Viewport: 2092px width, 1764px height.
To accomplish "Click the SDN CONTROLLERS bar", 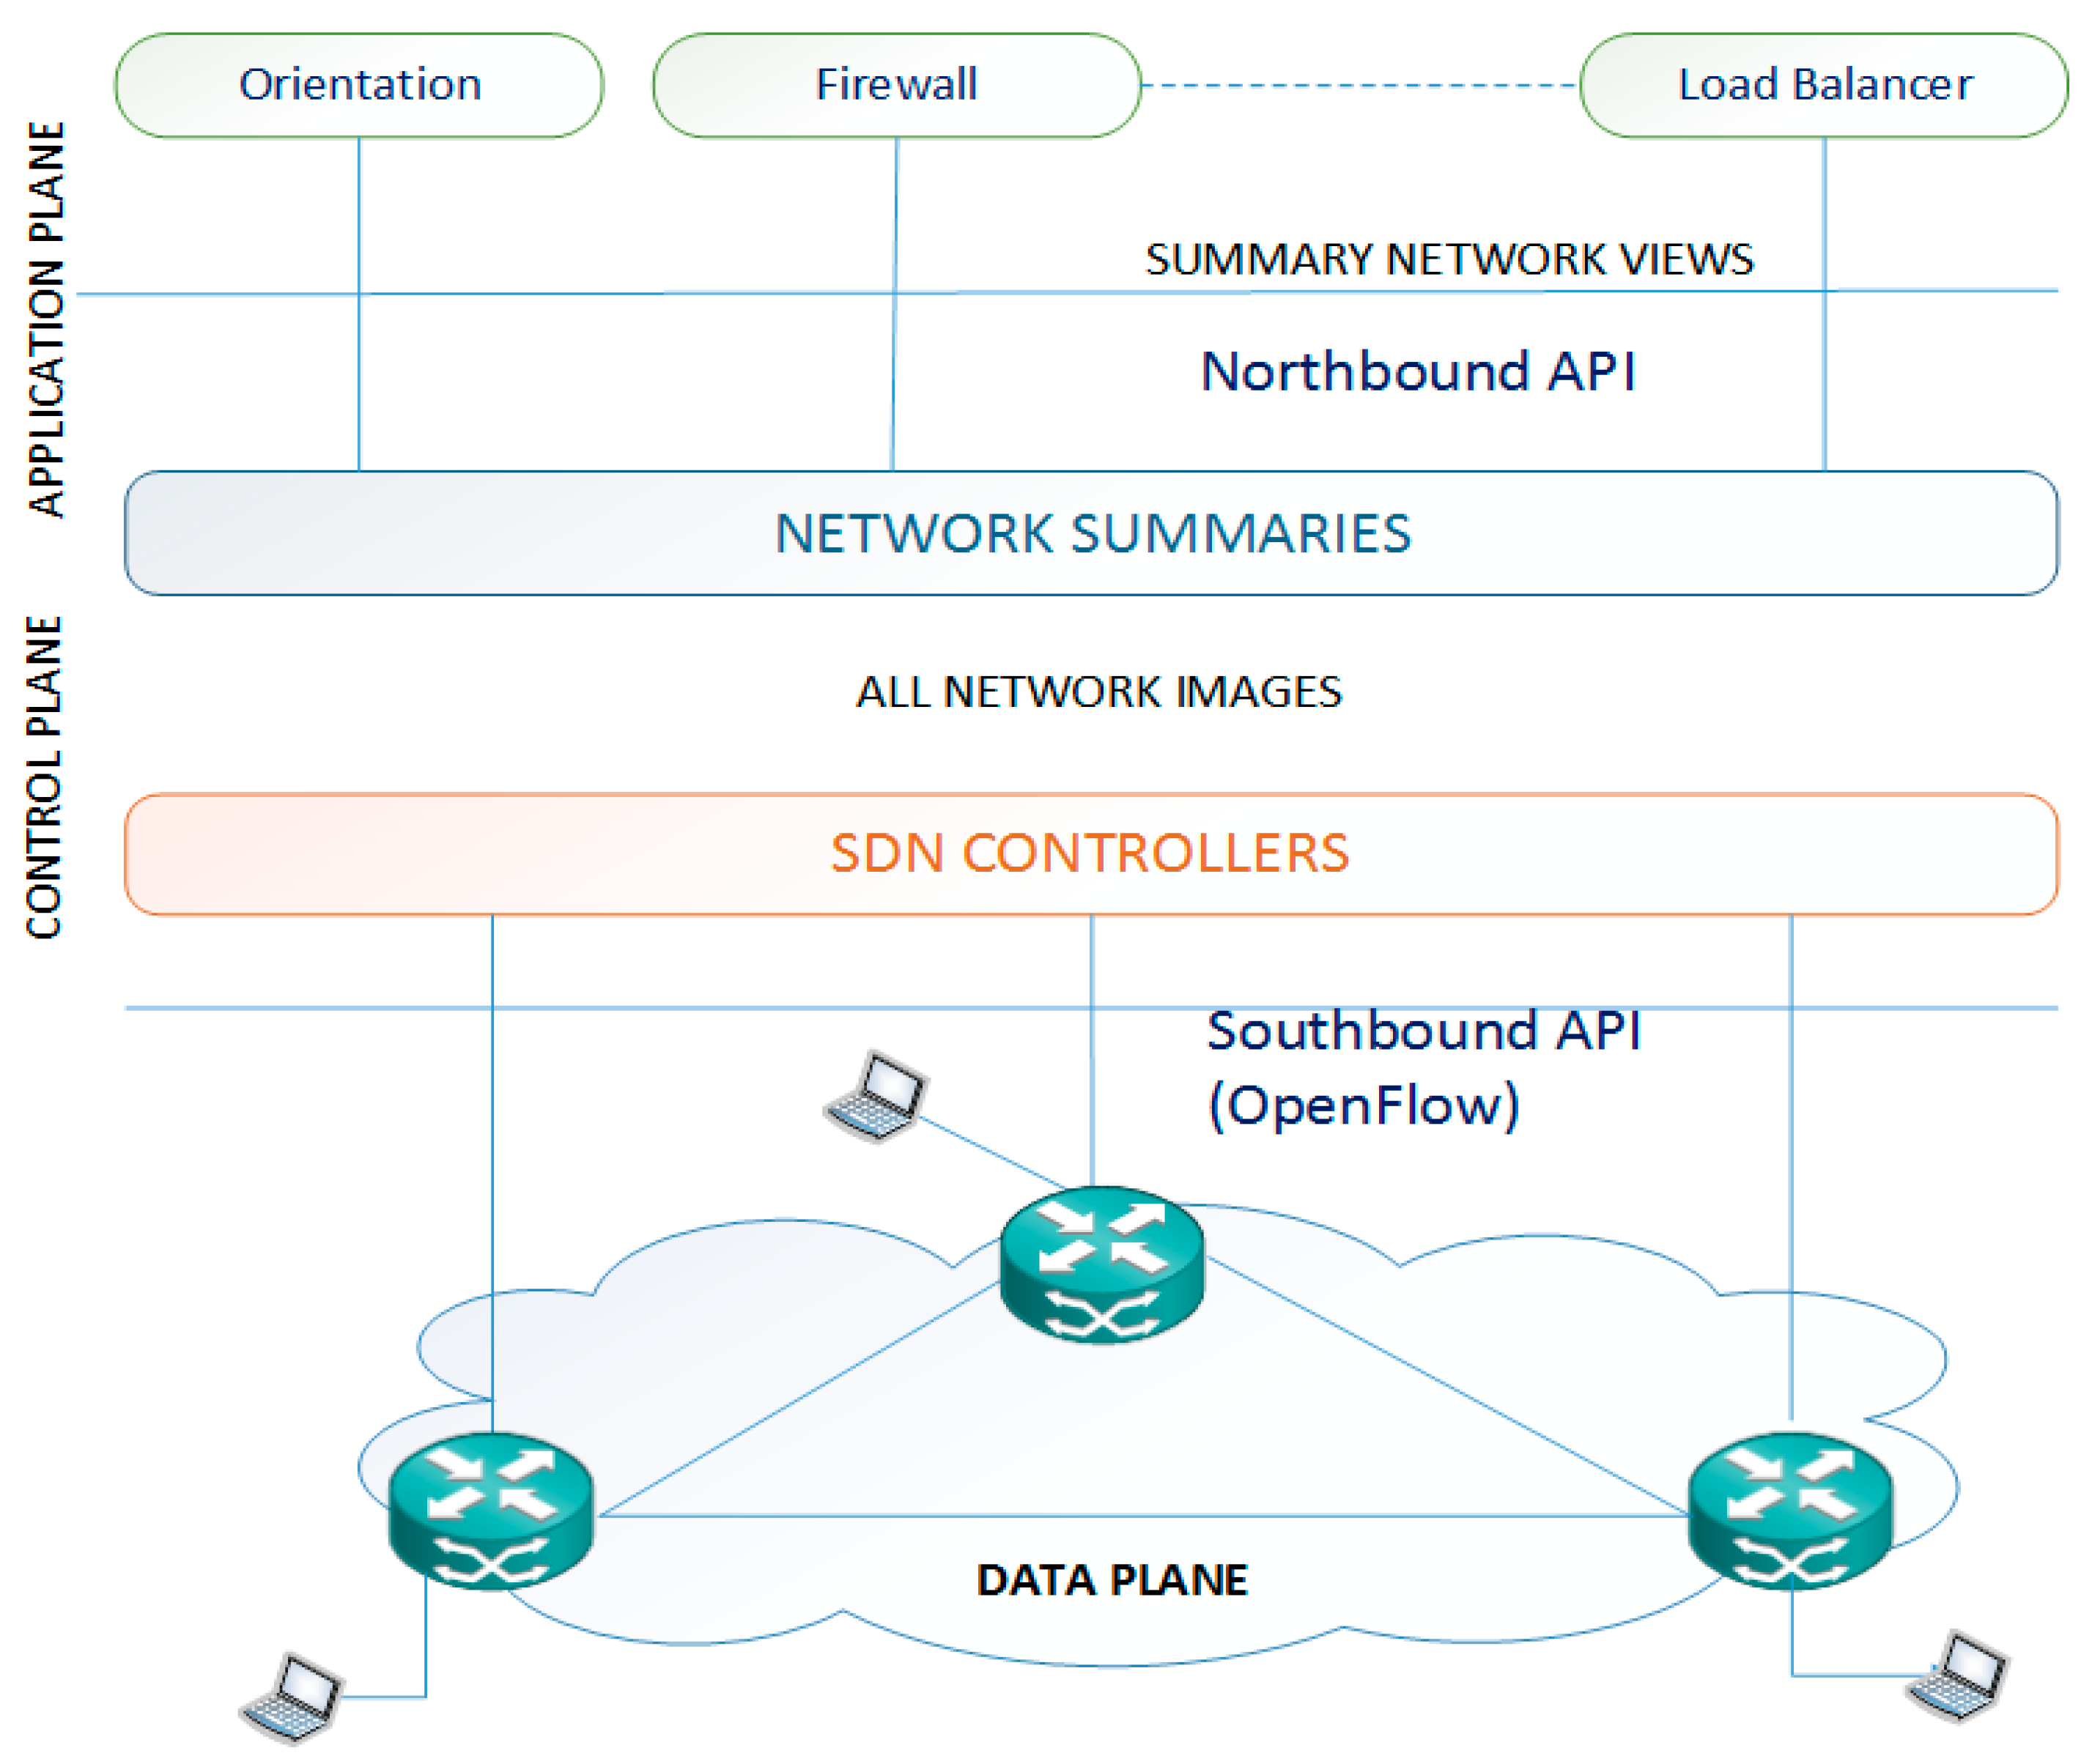I will (x=1091, y=854).
